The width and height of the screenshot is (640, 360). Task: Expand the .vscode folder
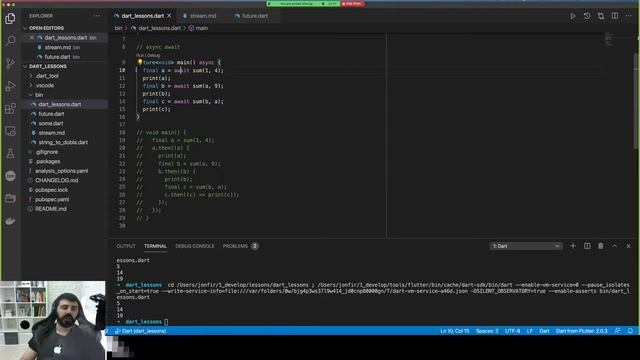[45, 85]
